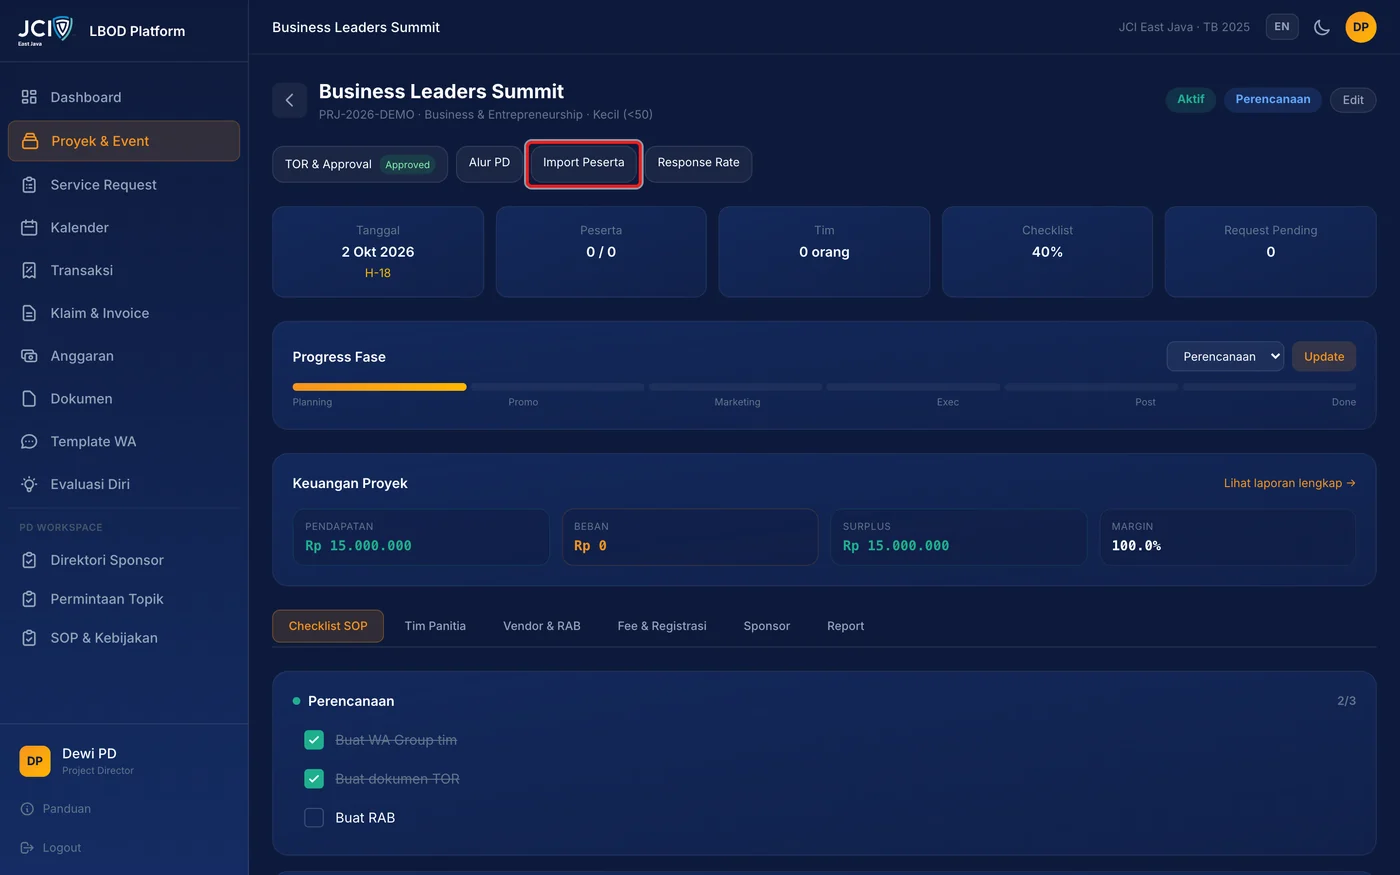Open Lihat laporan lengkap link
This screenshot has width=1400, height=875.
[x=1289, y=483]
